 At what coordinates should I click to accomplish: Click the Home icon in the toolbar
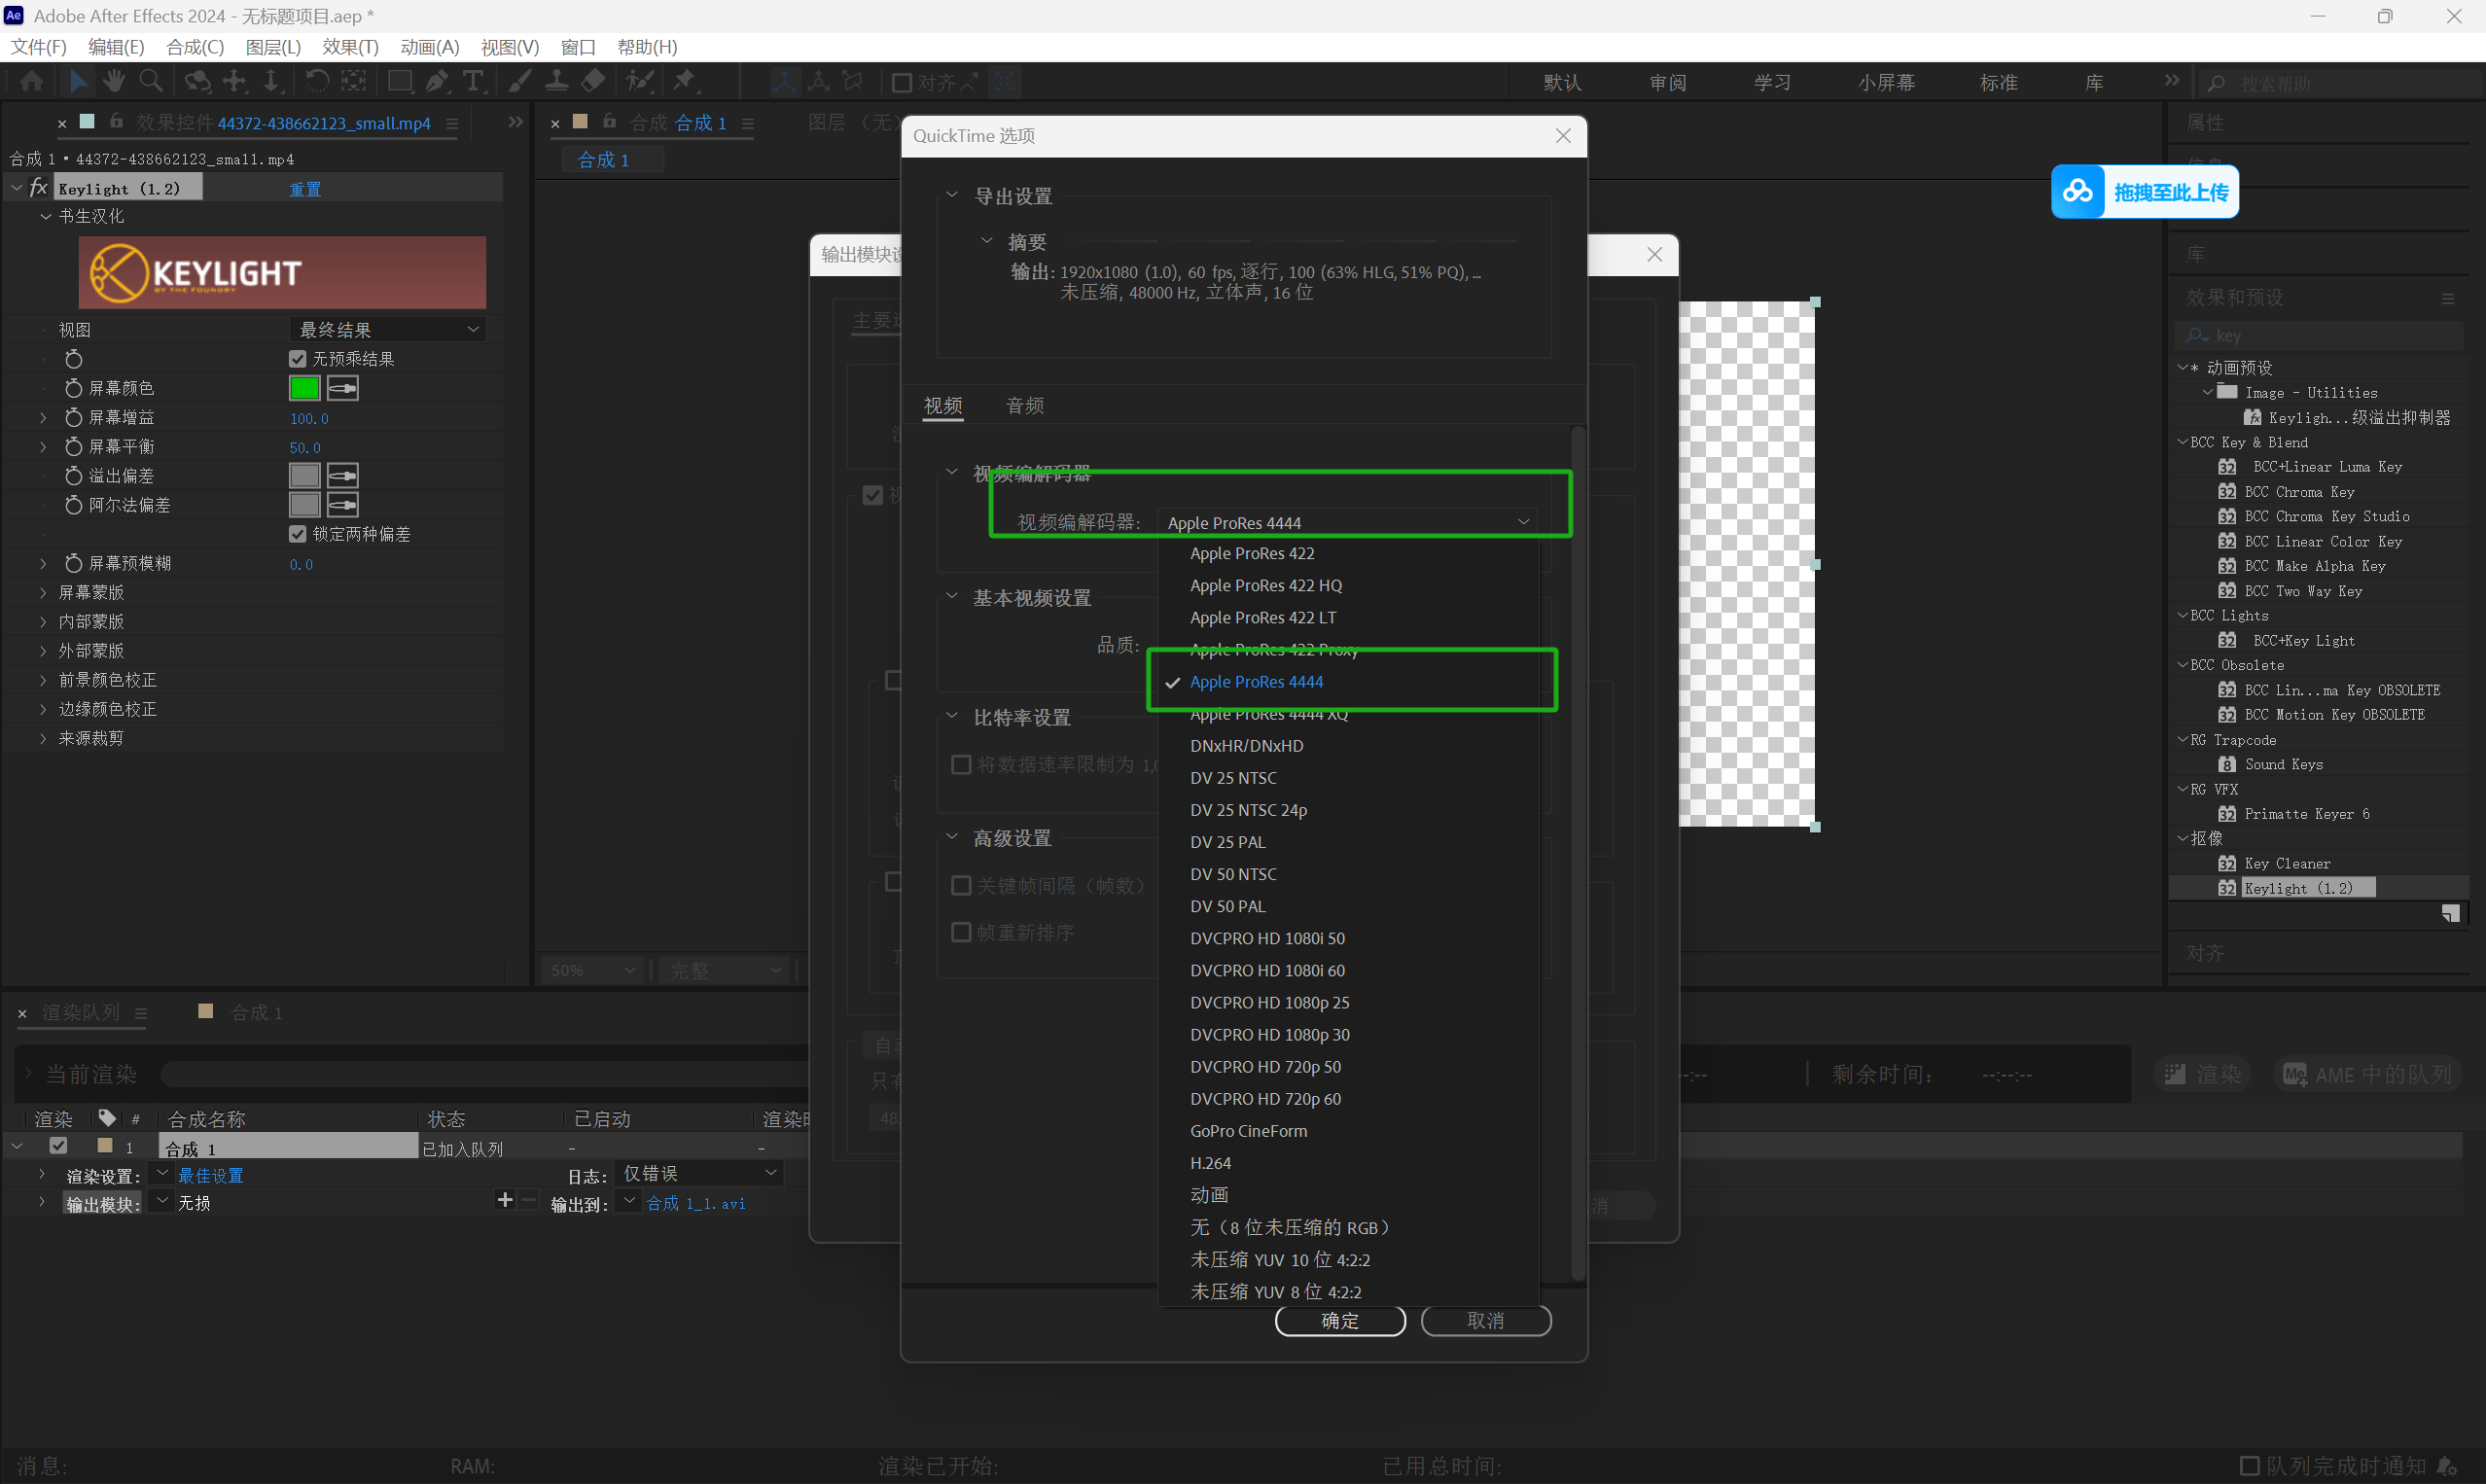[x=31, y=82]
